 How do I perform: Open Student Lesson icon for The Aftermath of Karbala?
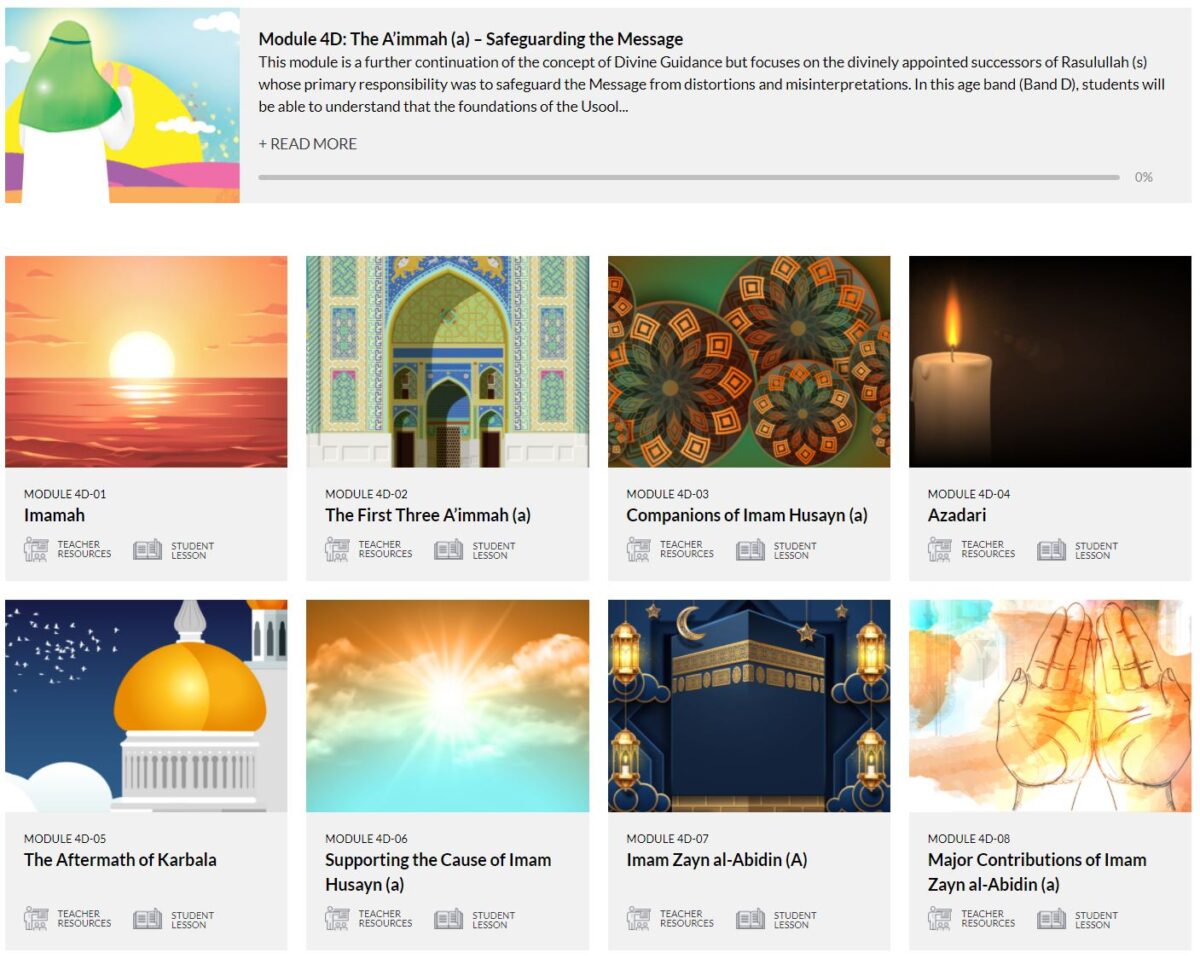[x=147, y=919]
